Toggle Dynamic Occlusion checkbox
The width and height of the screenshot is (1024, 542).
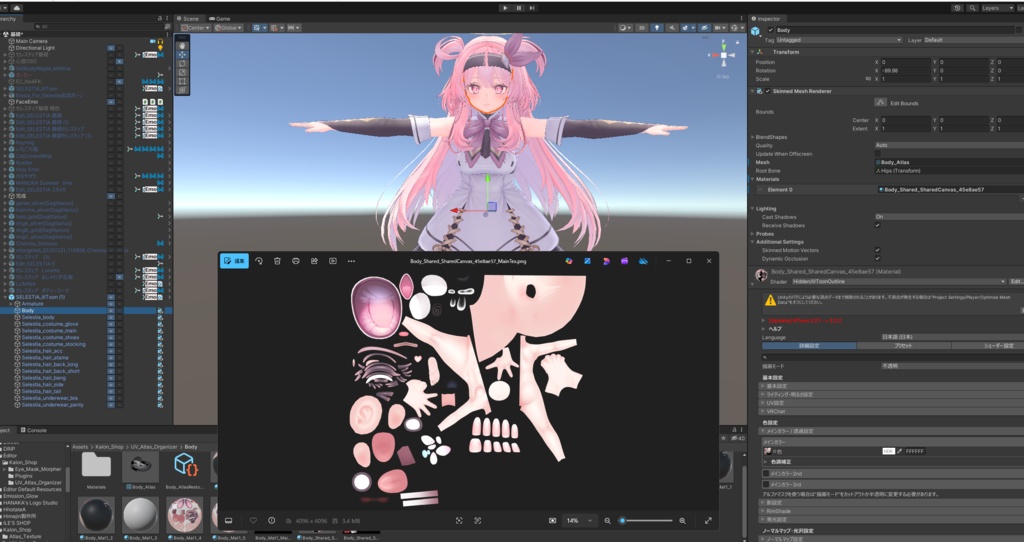point(878,259)
